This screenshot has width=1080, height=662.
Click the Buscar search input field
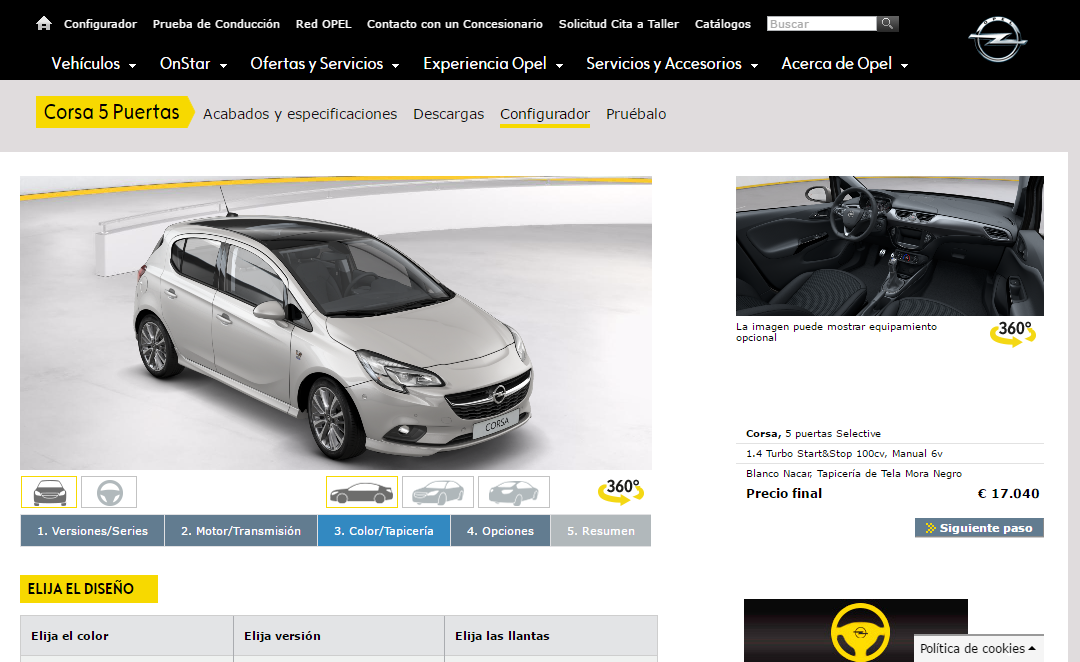821,24
